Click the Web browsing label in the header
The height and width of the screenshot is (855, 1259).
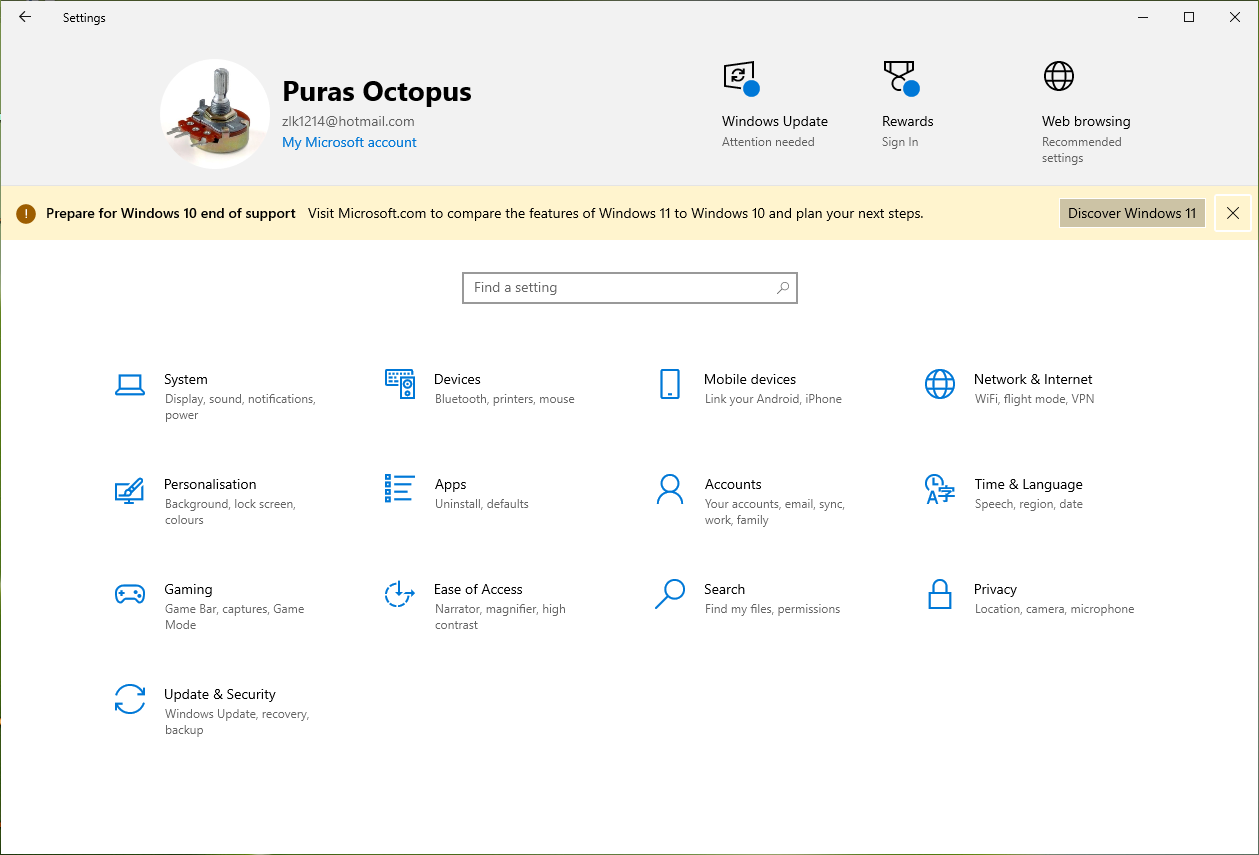click(1086, 121)
